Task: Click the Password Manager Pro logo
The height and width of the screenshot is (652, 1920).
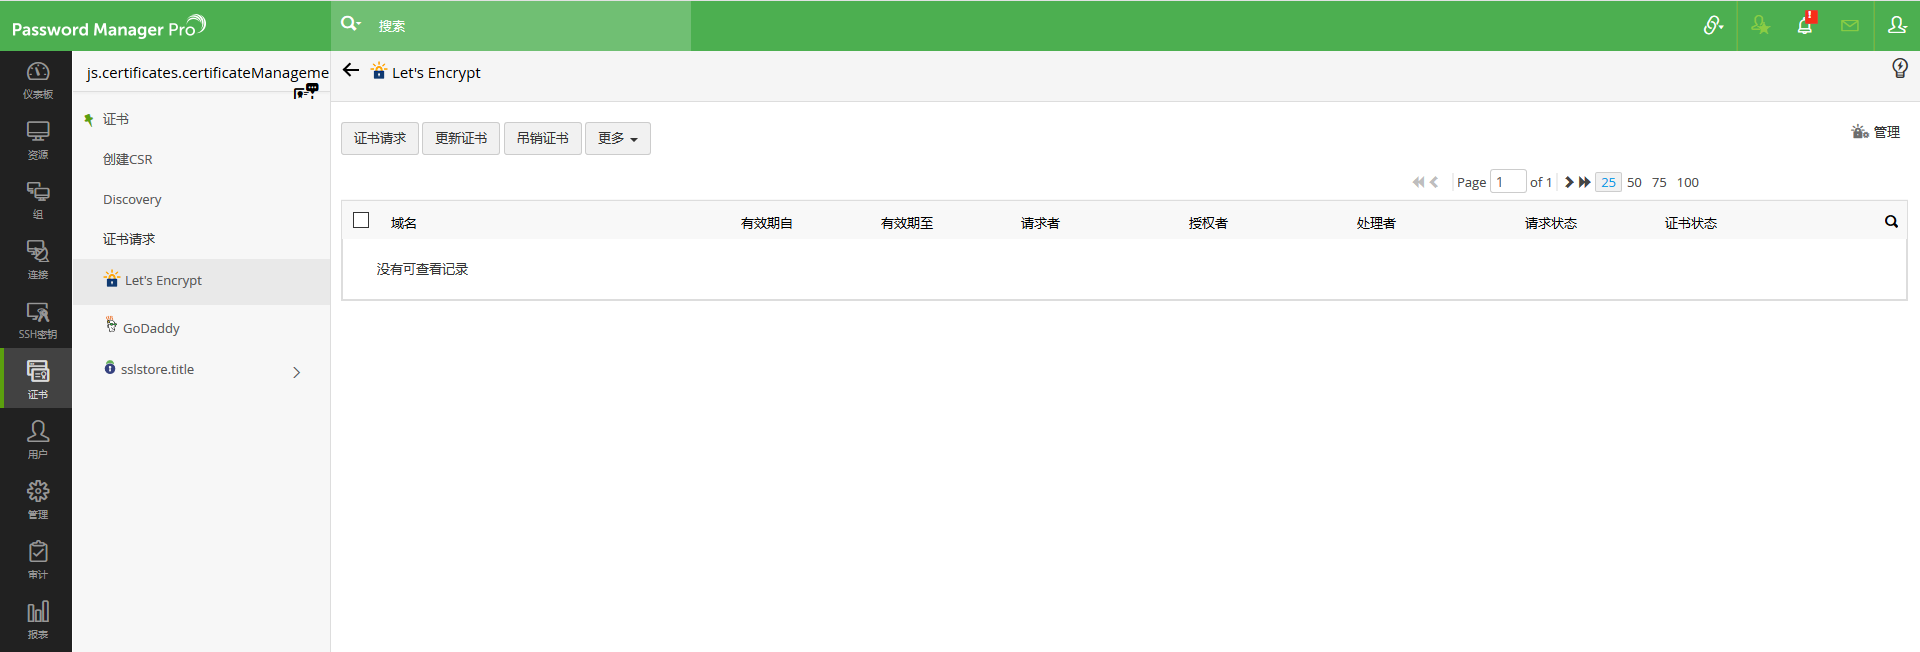Action: (x=108, y=27)
